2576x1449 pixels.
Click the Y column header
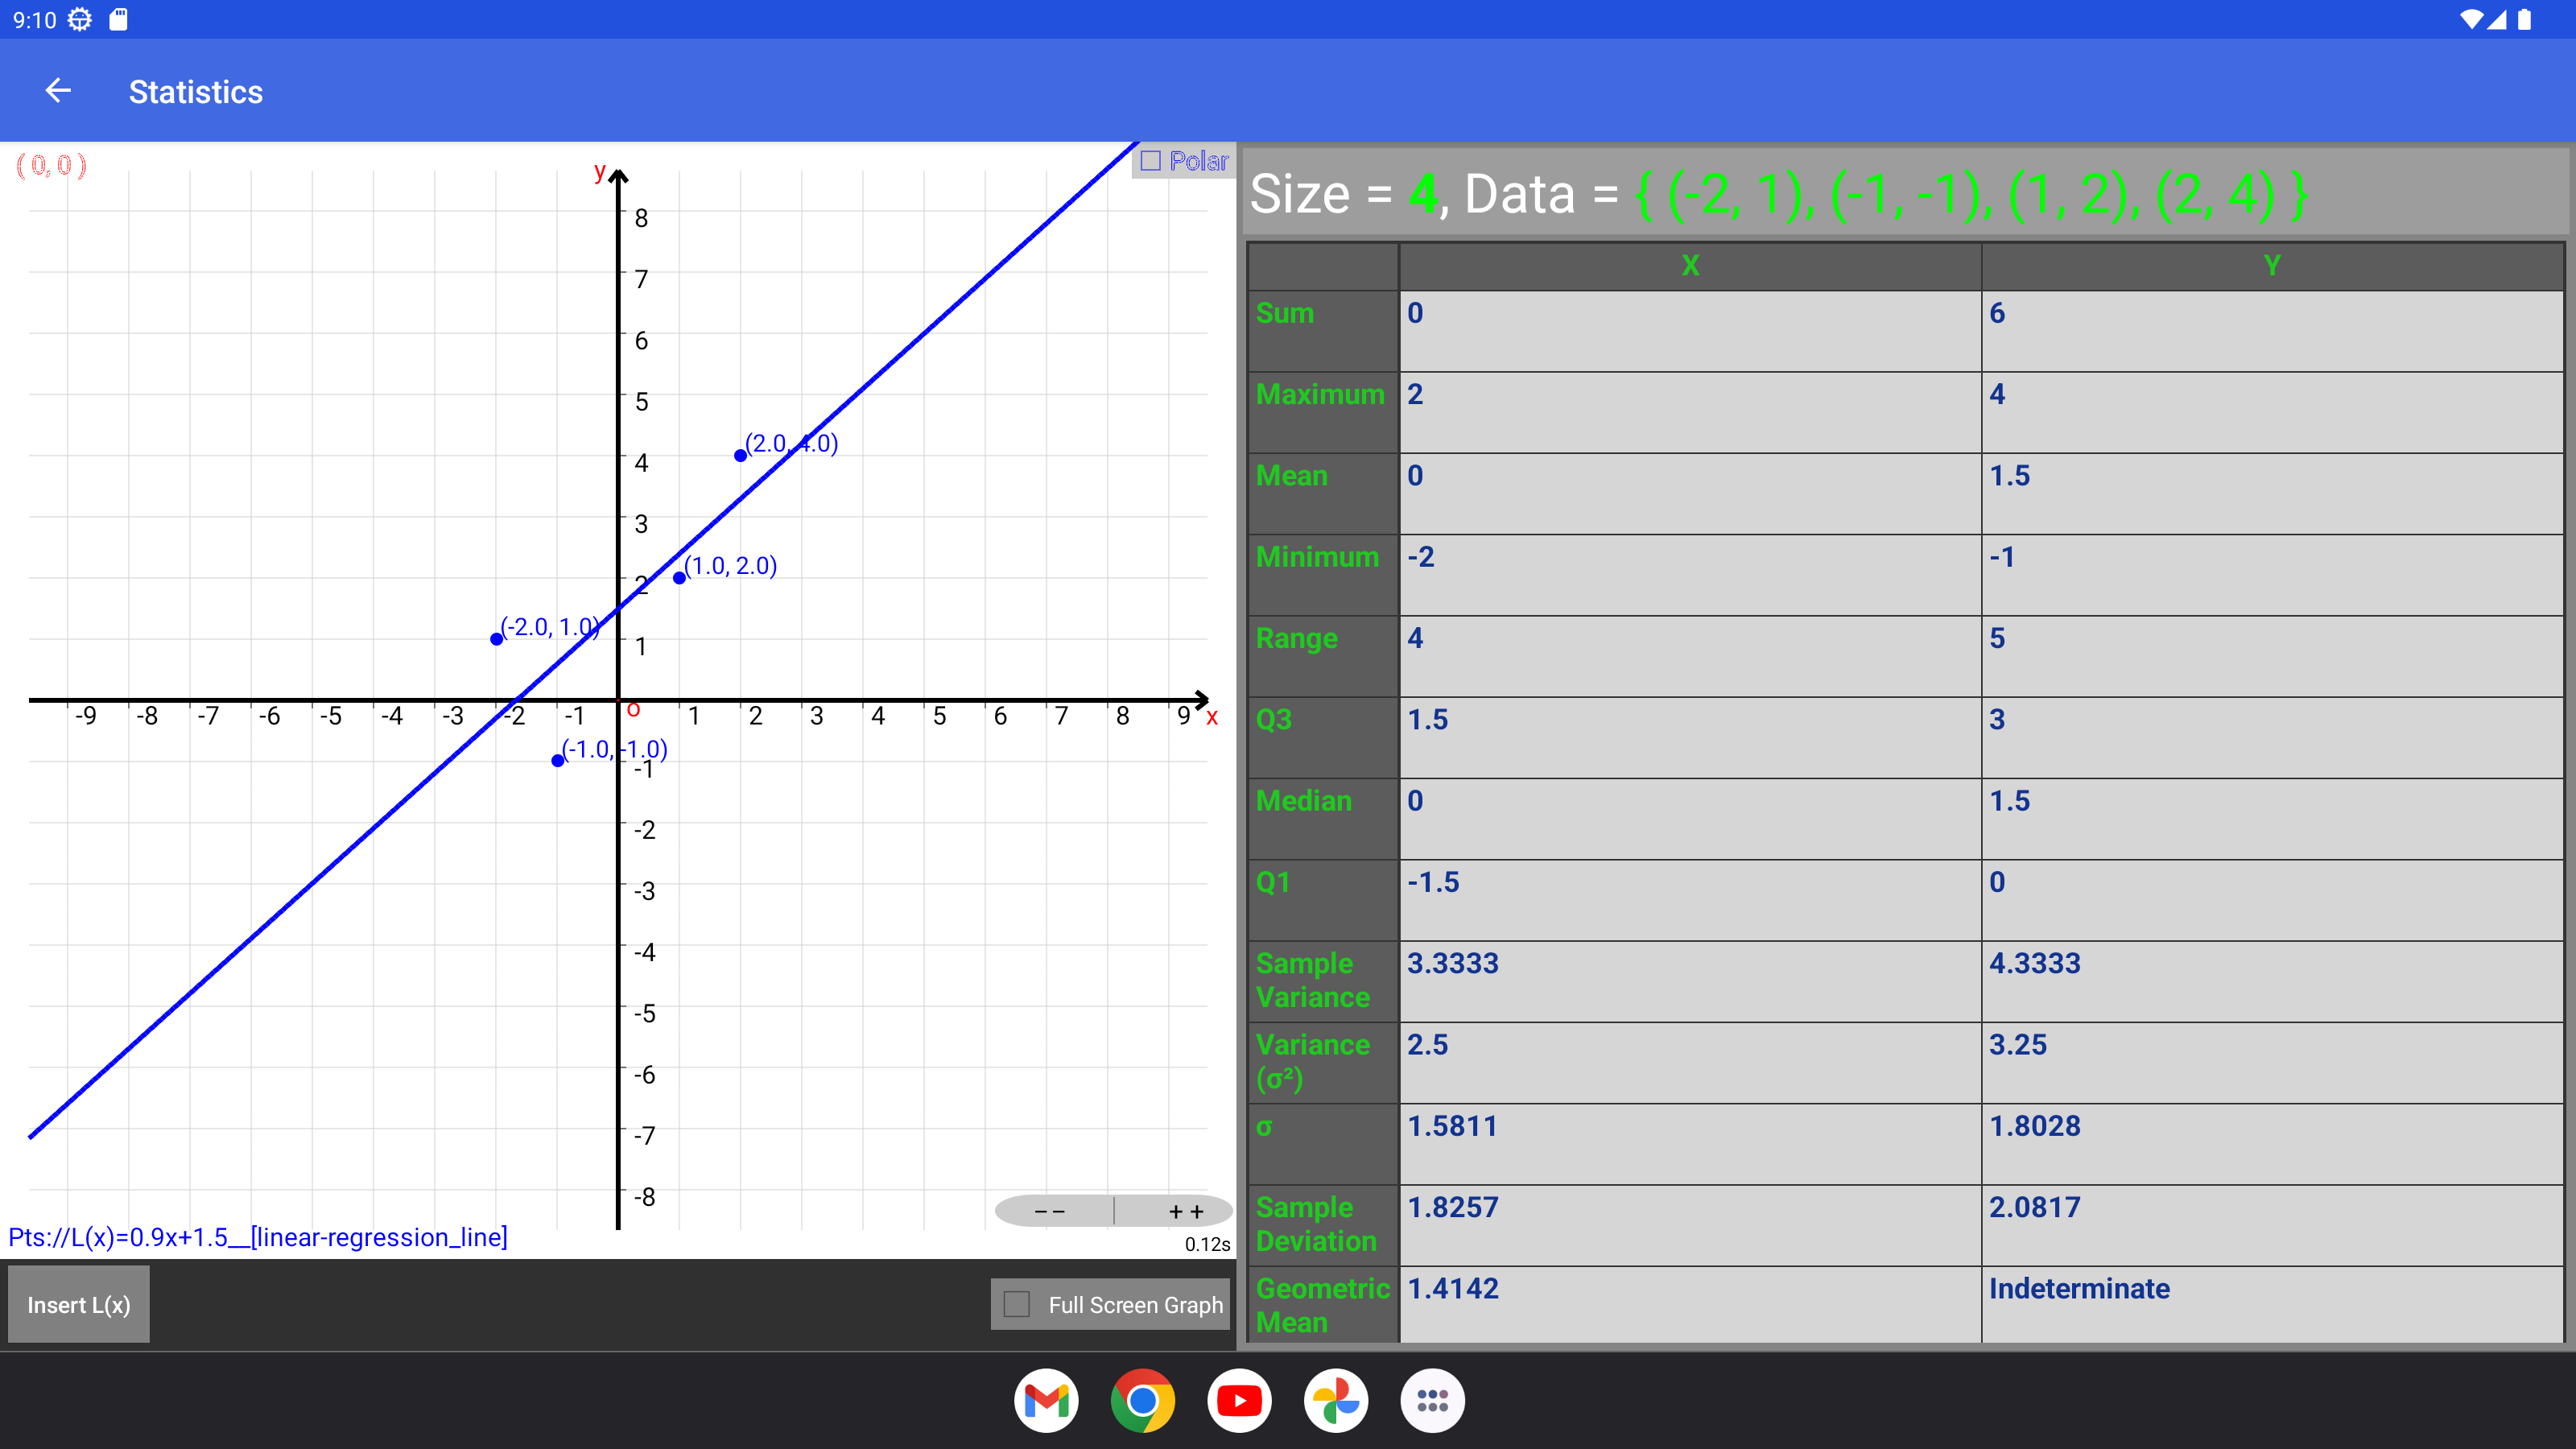pos(2272,266)
